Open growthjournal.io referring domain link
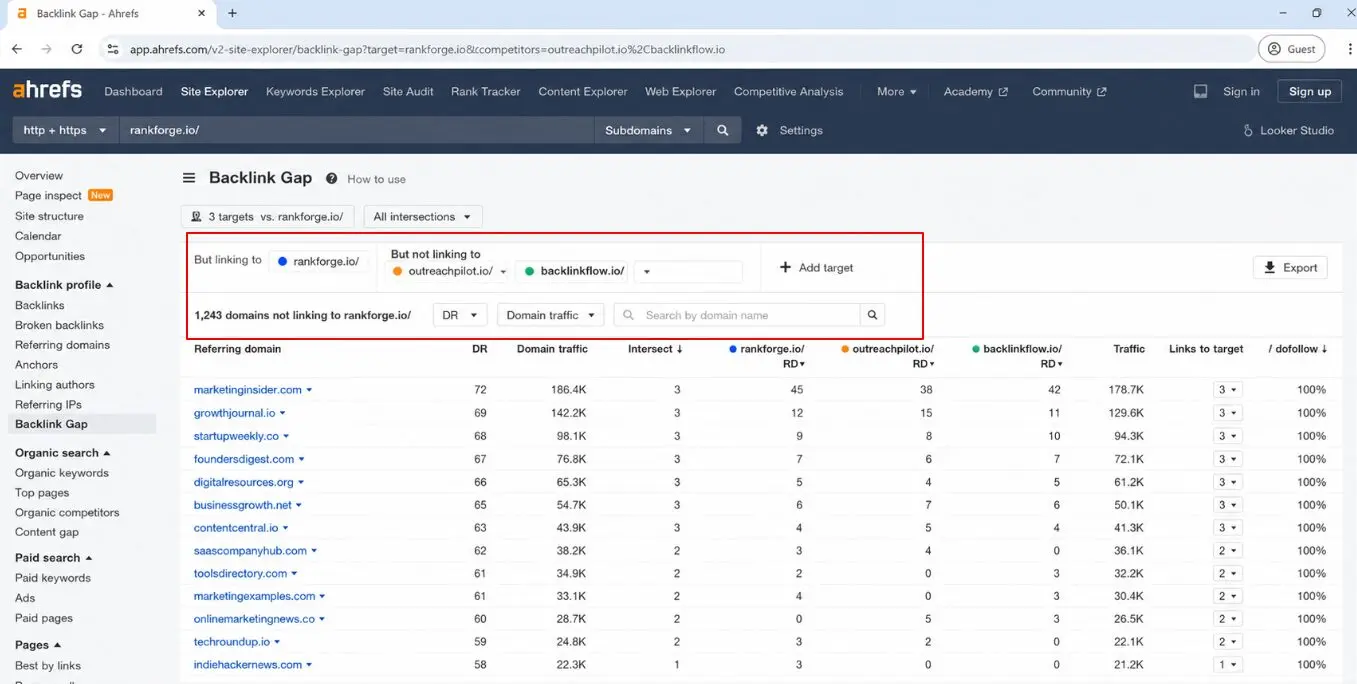Image resolution: width=1357 pixels, height=684 pixels. coord(234,413)
